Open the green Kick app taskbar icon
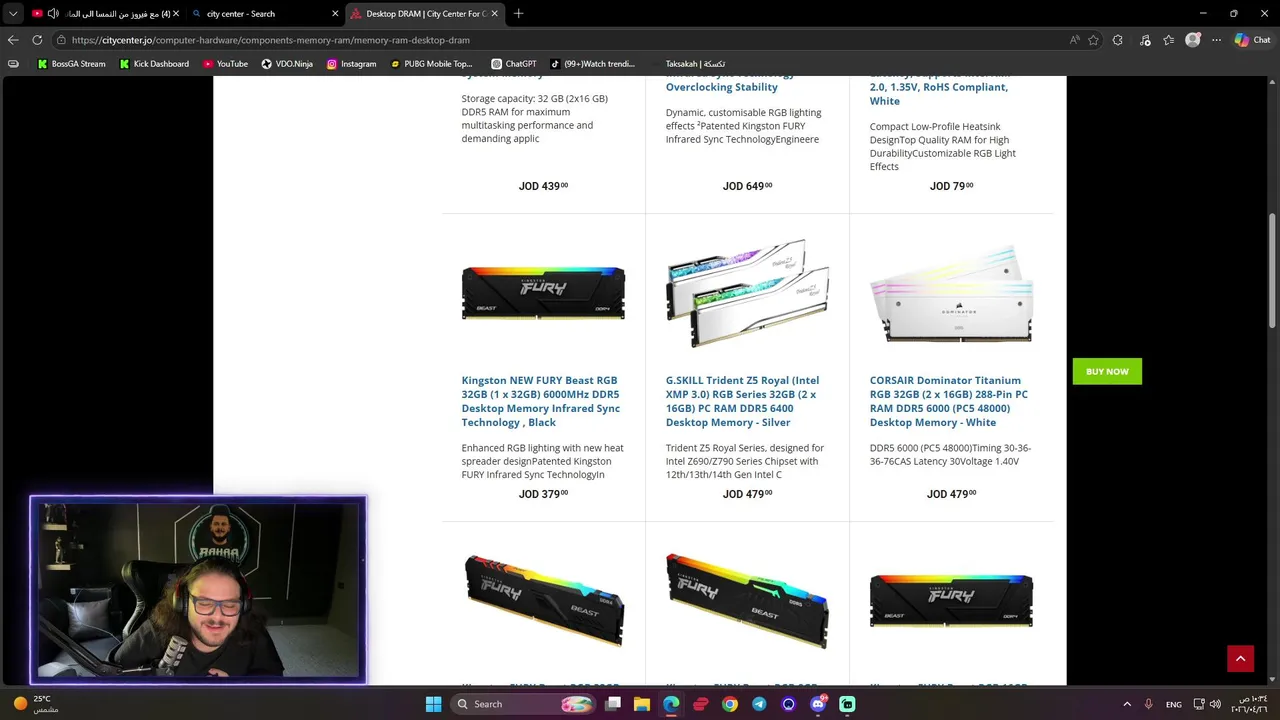 847,704
